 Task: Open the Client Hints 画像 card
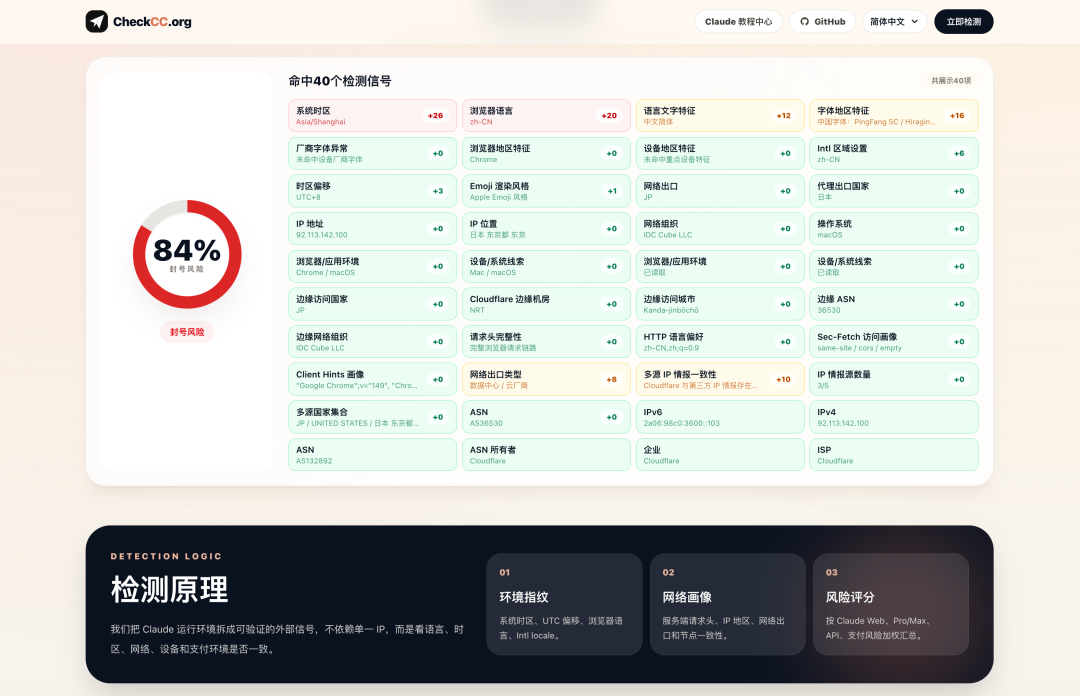click(372, 379)
